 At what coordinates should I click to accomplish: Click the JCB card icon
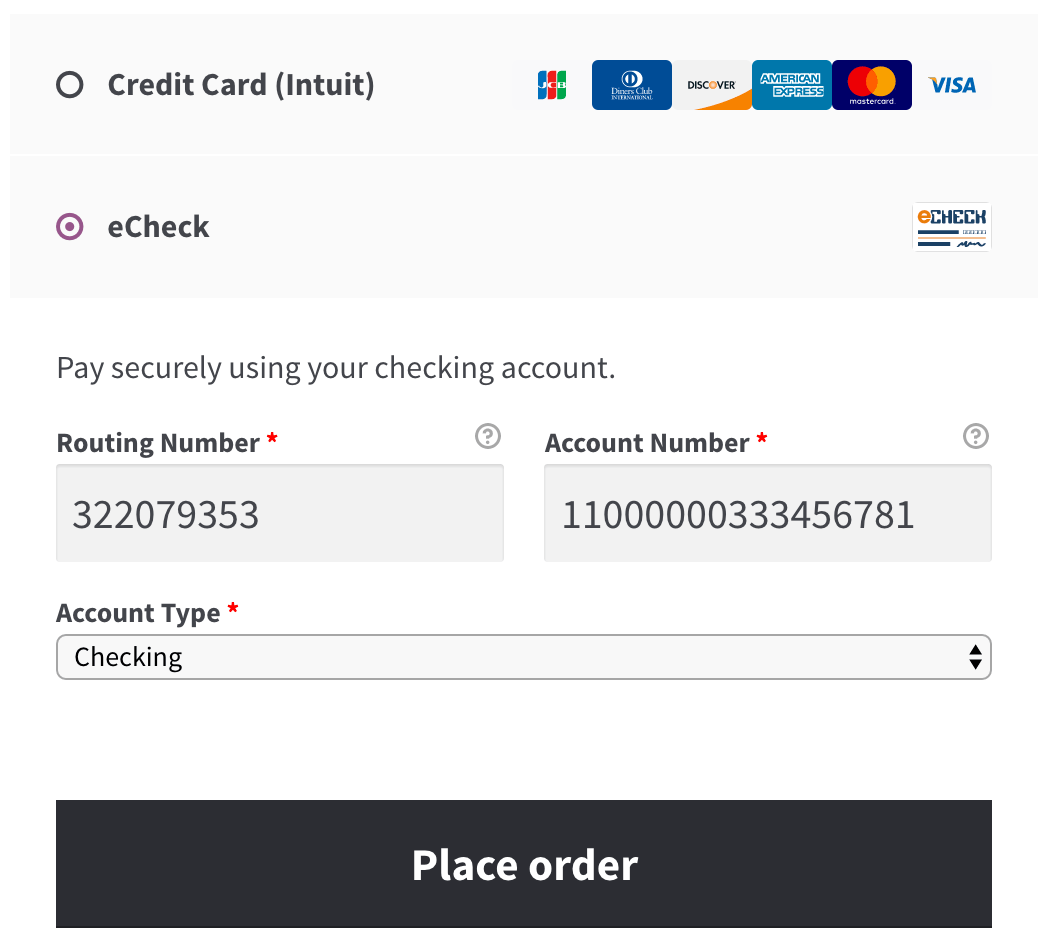click(551, 85)
